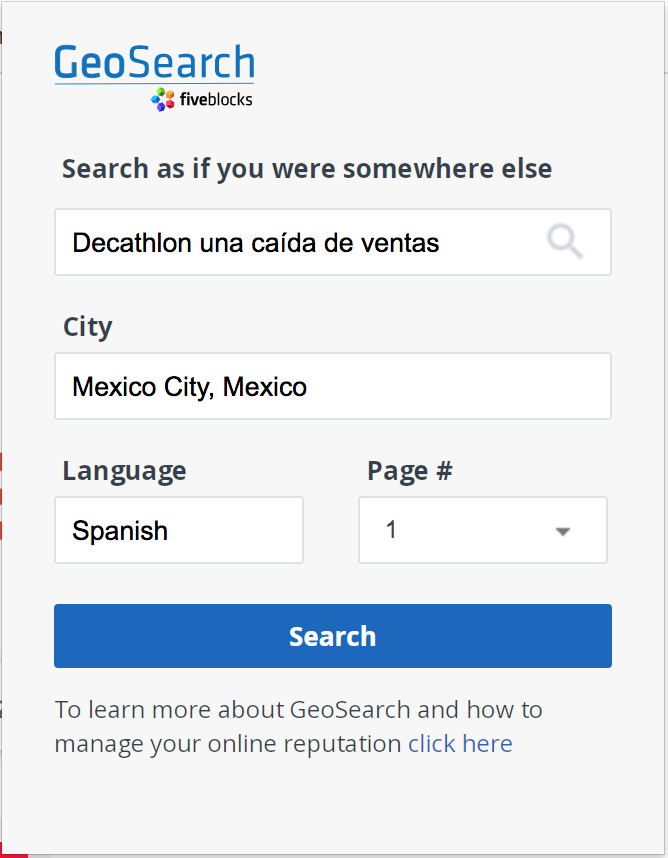This screenshot has width=668, height=858.
Task: Click "Search as if you were somewhere else" heading
Action: (307, 168)
